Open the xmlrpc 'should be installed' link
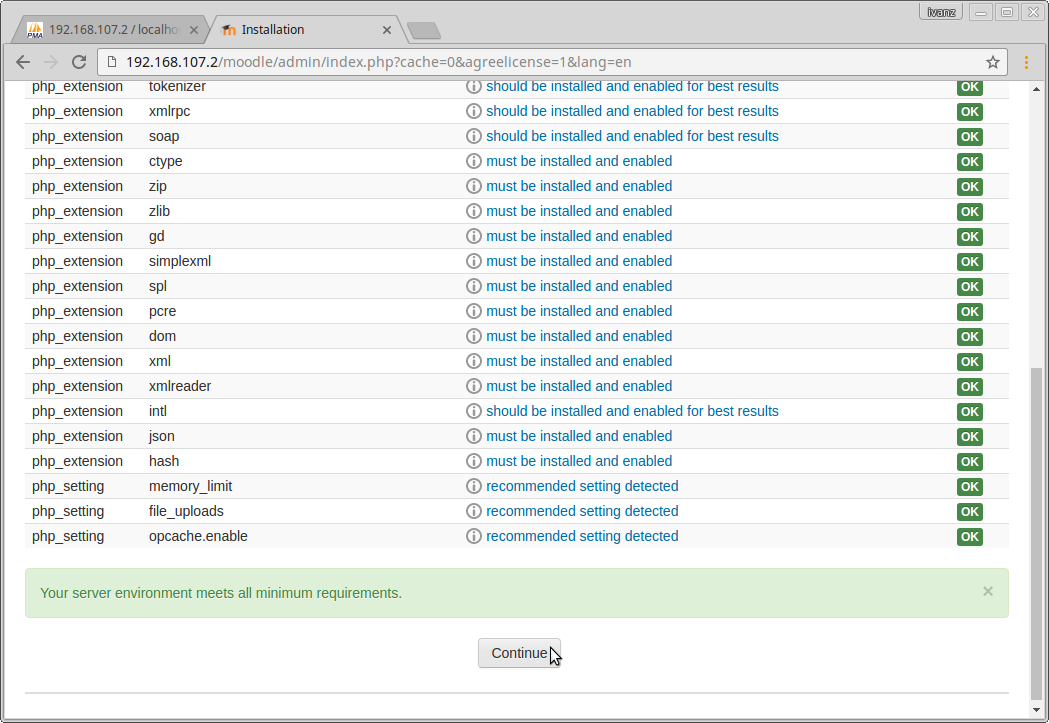 (632, 111)
